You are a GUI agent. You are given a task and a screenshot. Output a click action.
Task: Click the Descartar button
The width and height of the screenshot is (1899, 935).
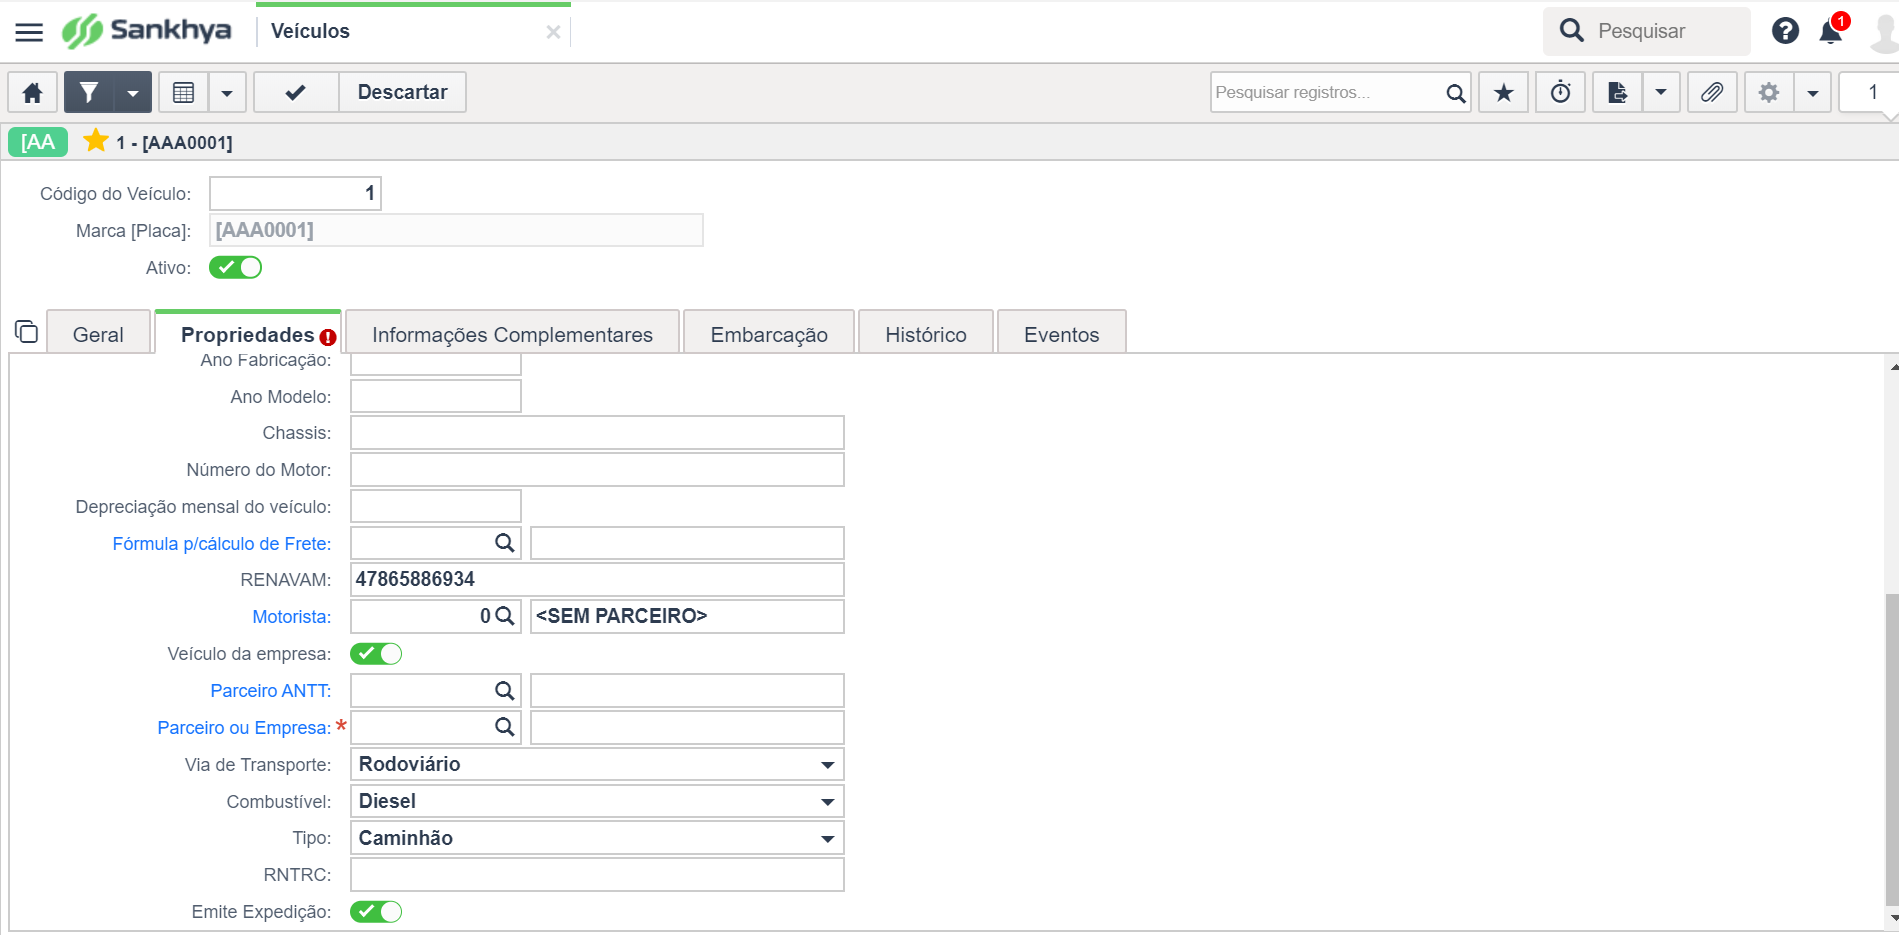[402, 93]
